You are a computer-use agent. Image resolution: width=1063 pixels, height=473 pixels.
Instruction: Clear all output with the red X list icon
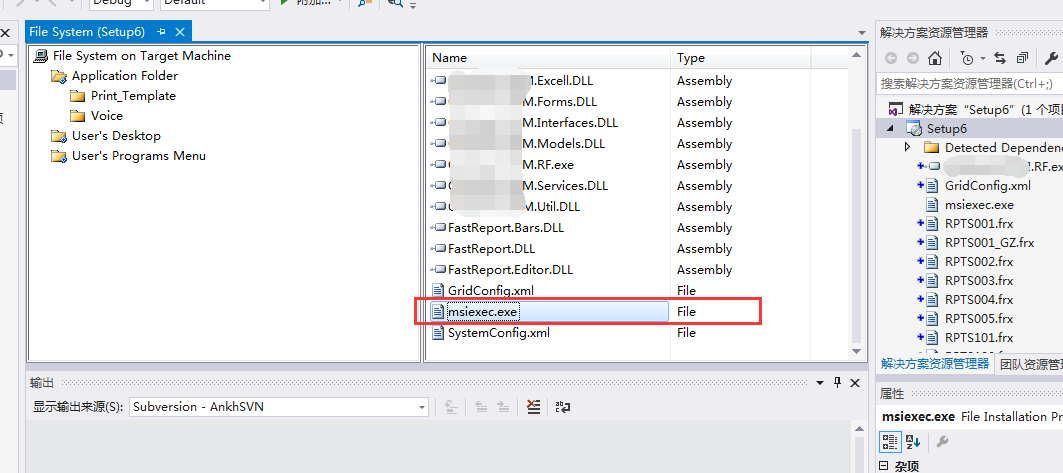534,407
